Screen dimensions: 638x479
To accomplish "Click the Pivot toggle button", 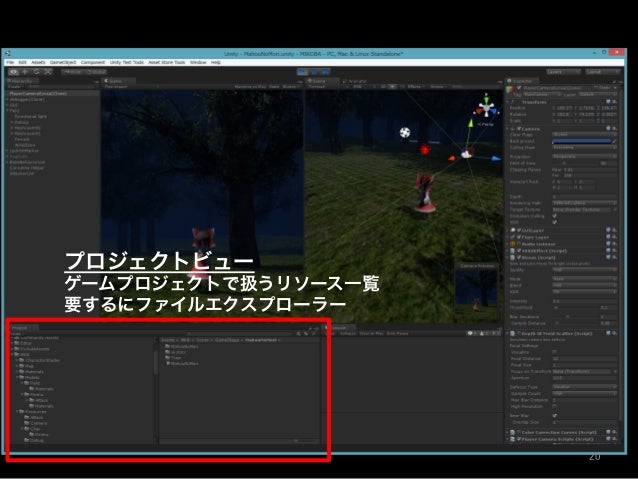I will point(73,72).
